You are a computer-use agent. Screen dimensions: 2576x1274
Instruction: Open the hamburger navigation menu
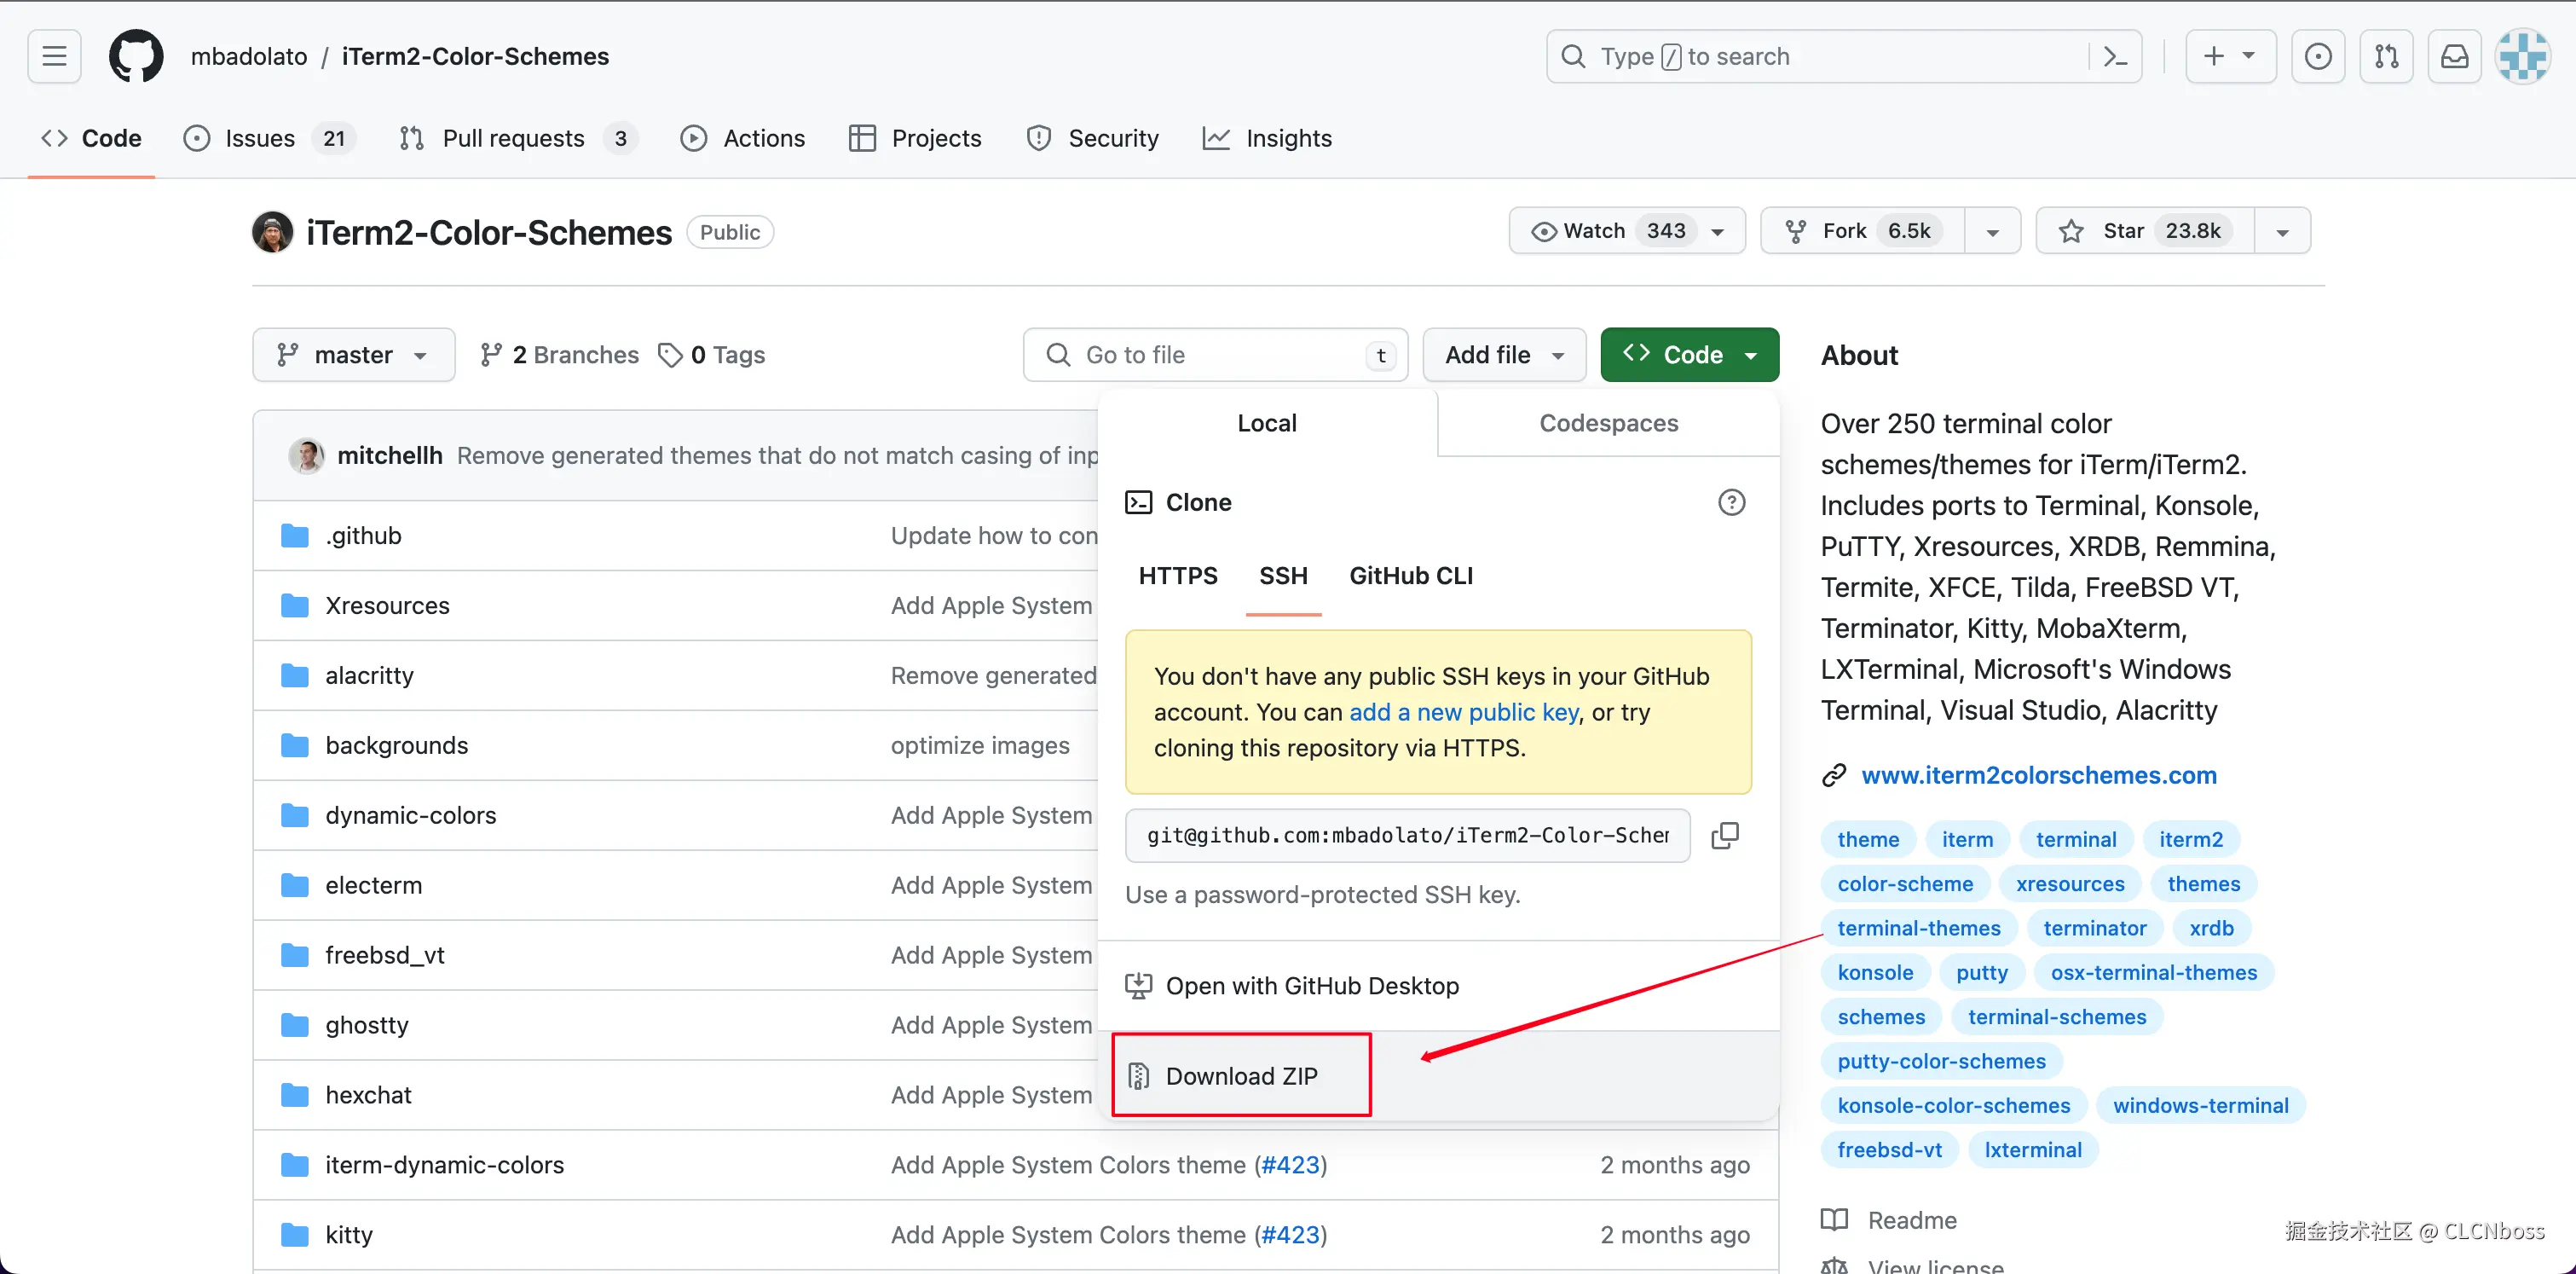pos(54,56)
